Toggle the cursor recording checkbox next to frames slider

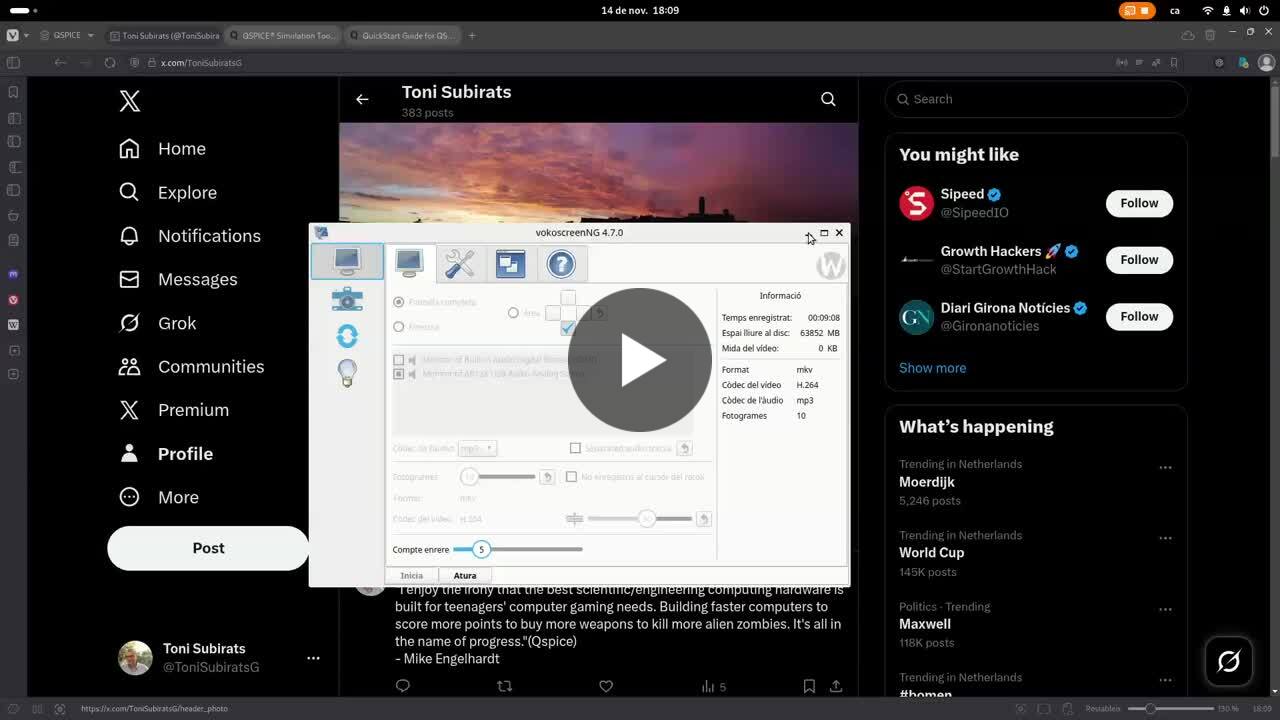[572, 477]
